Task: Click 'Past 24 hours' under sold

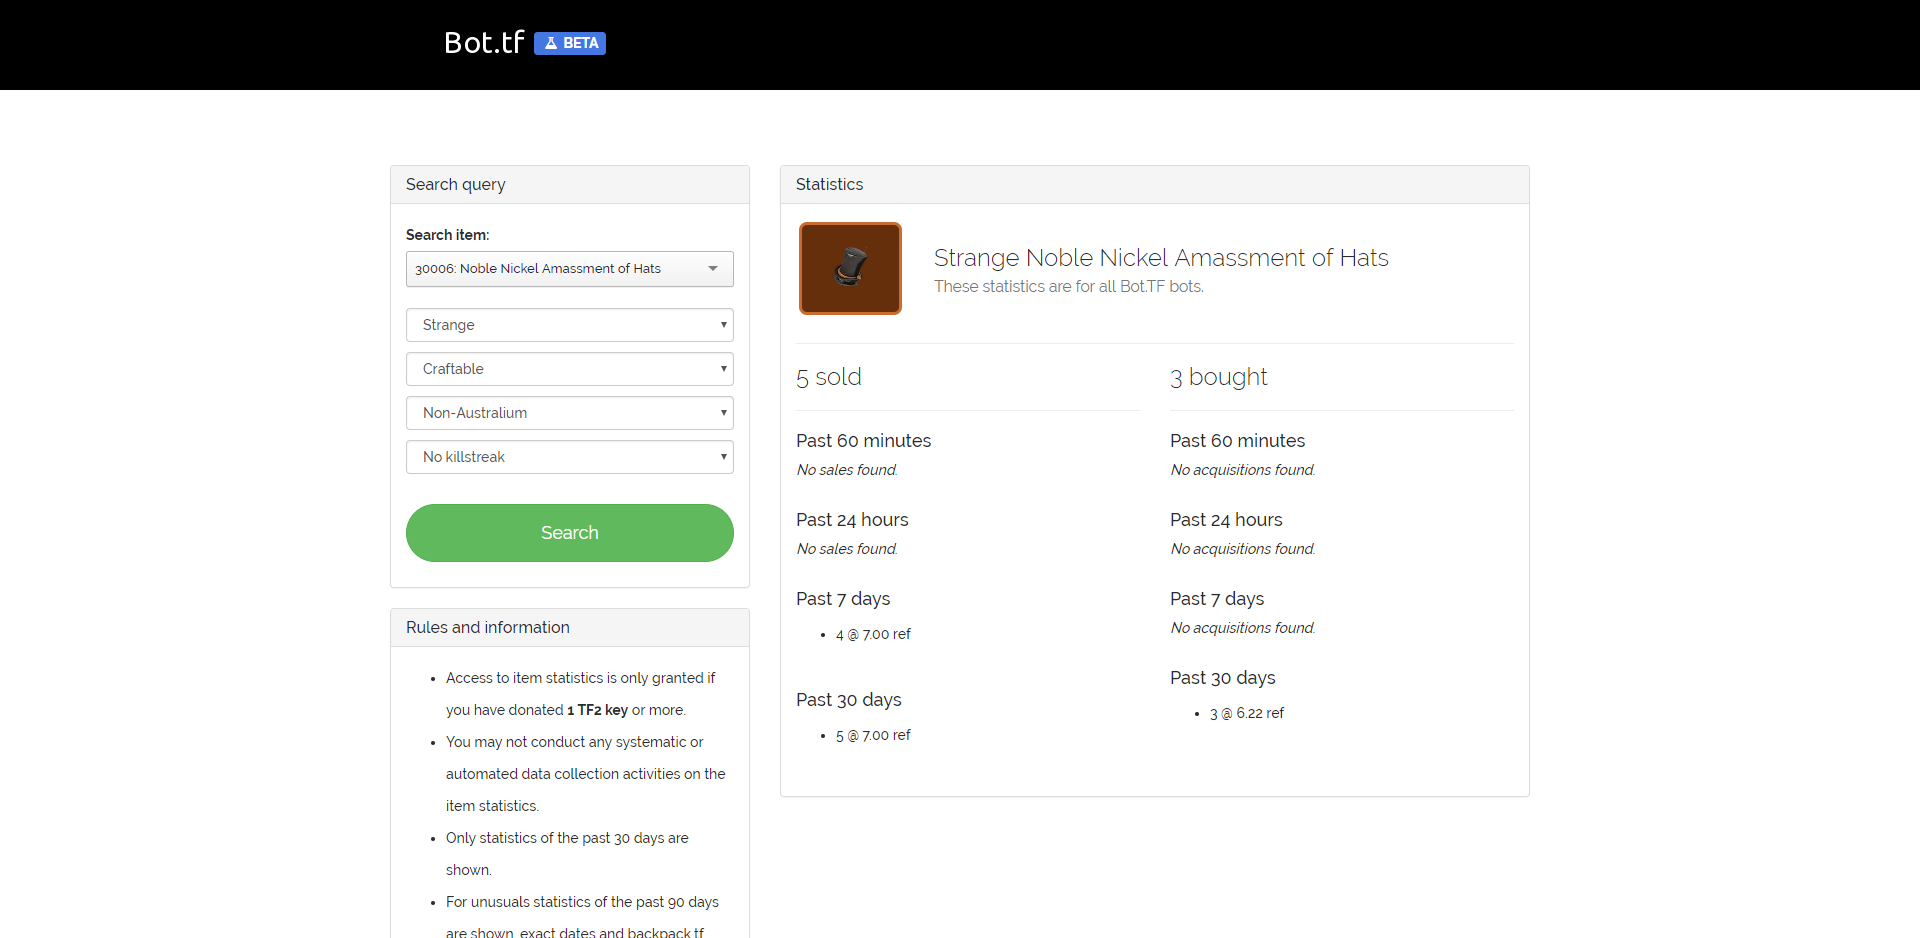Action: (852, 520)
